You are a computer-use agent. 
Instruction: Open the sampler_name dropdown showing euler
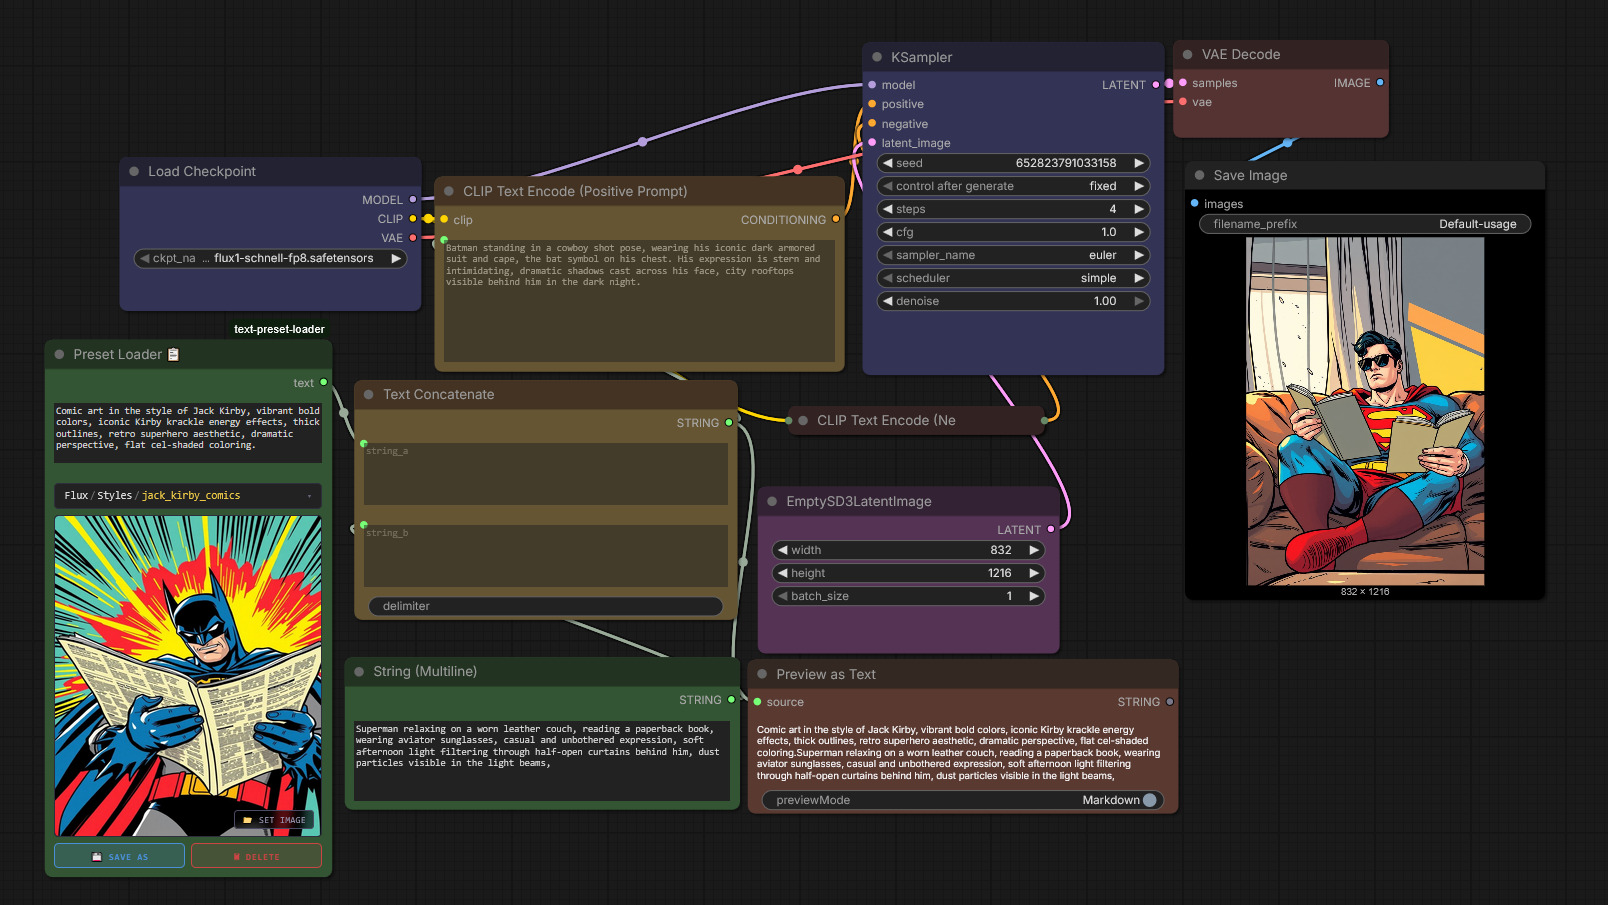point(1013,255)
